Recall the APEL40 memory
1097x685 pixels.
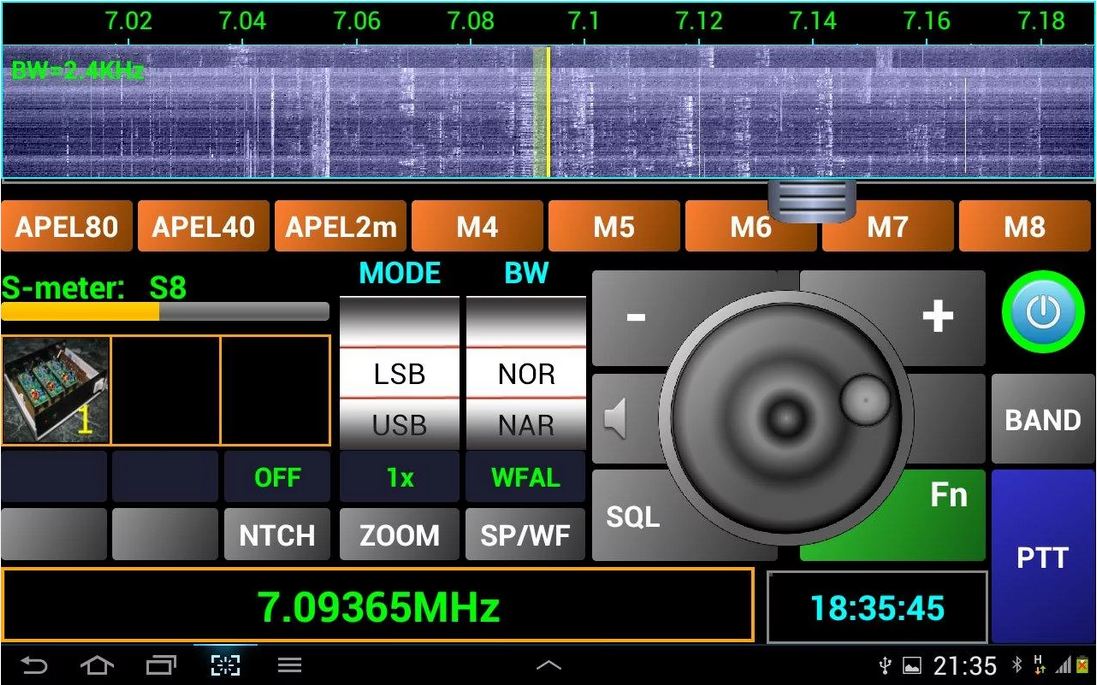pos(204,226)
